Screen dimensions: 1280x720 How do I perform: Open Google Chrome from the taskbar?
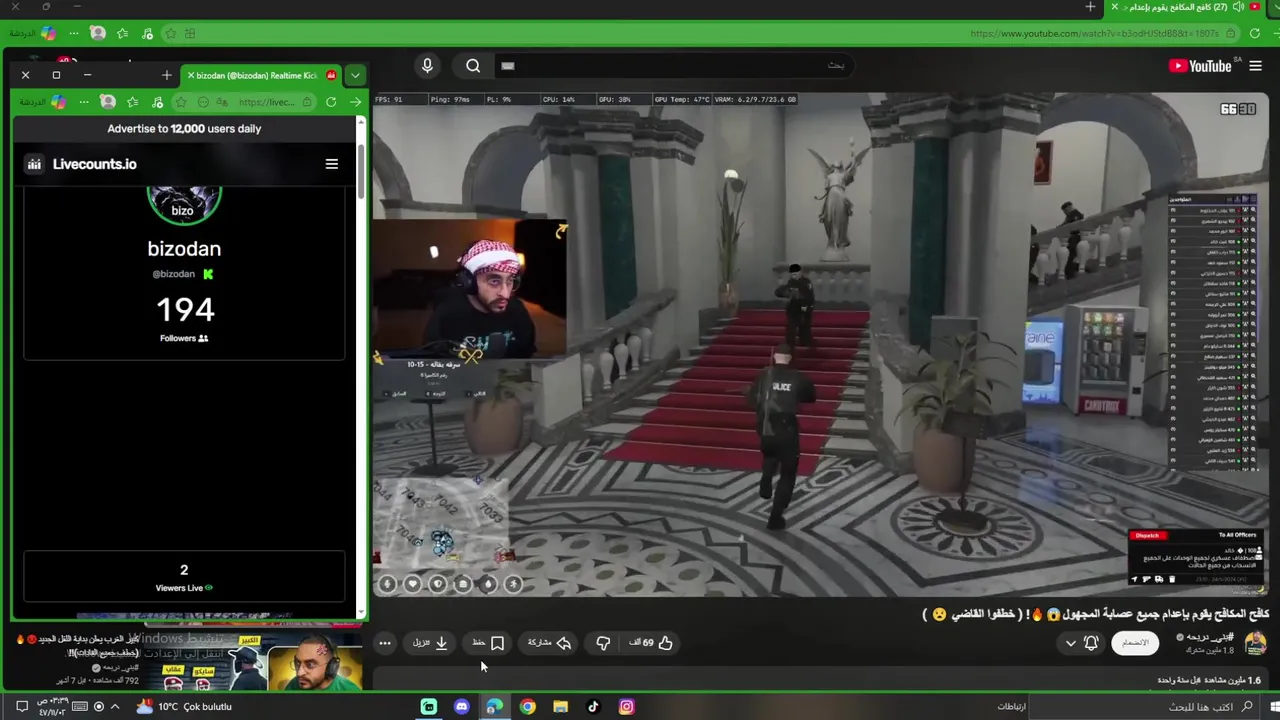pyautogui.click(x=527, y=707)
